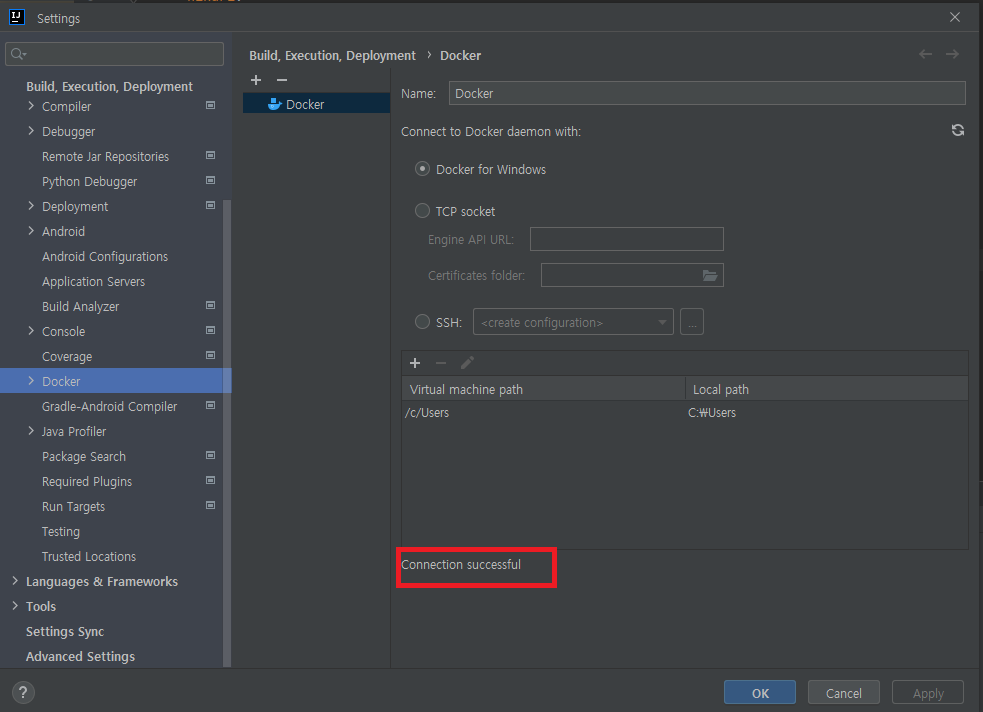The width and height of the screenshot is (983, 712).
Task: Browse certificates folder with folder icon
Action: click(710, 275)
